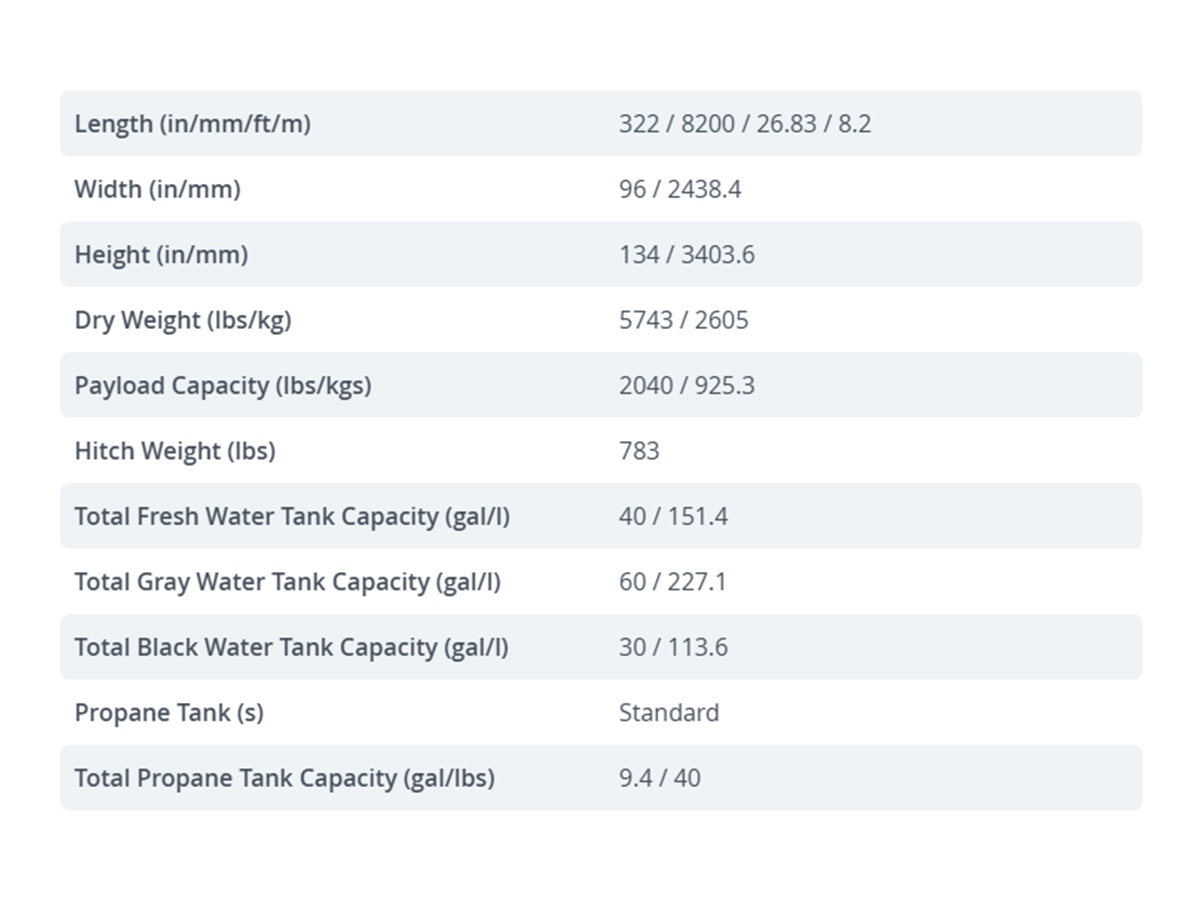Image resolution: width=1200 pixels, height=900 pixels.
Task: Select the hitch weight value 783
Action: point(639,451)
